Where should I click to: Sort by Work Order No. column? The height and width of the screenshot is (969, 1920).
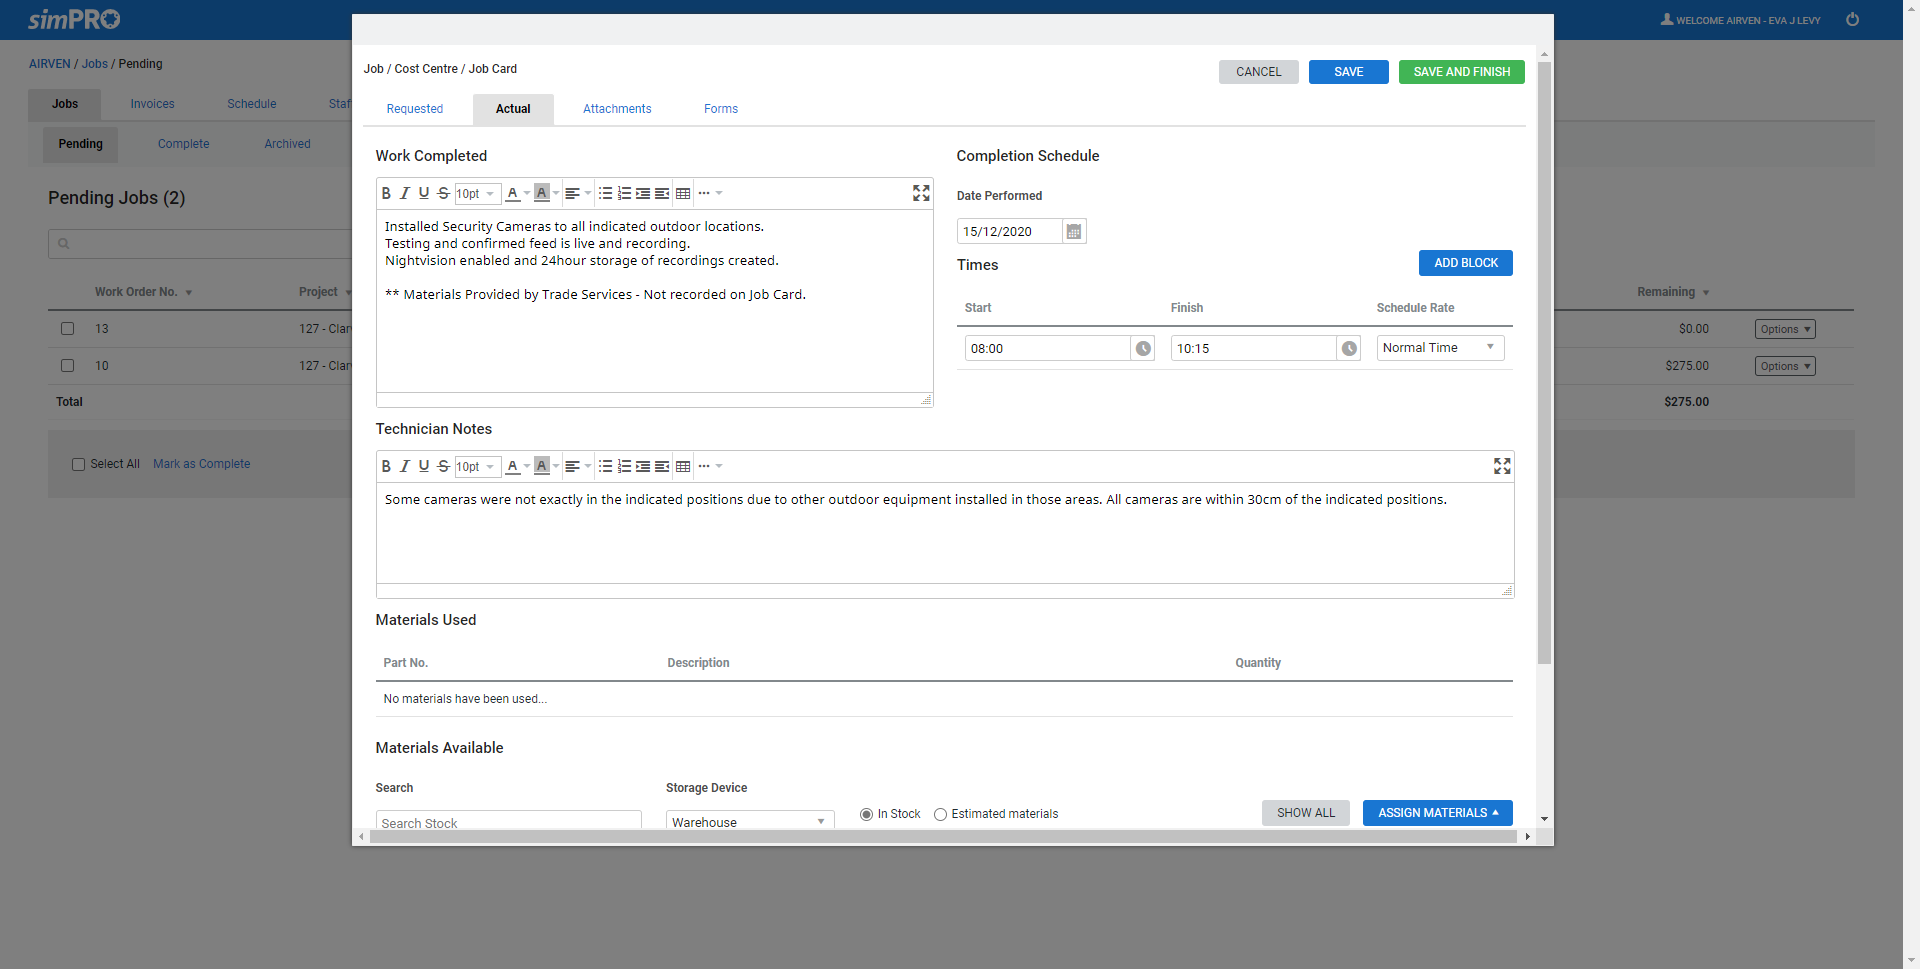143,292
